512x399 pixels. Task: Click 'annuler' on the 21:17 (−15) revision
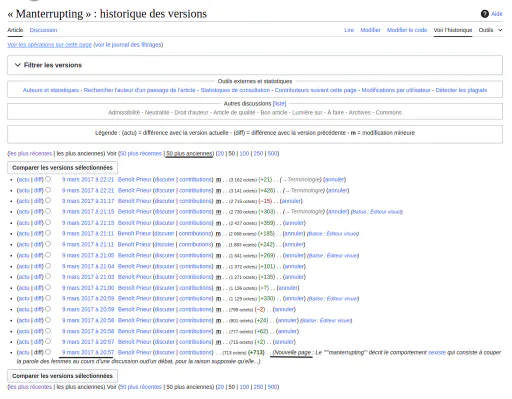pyautogui.click(x=292, y=201)
